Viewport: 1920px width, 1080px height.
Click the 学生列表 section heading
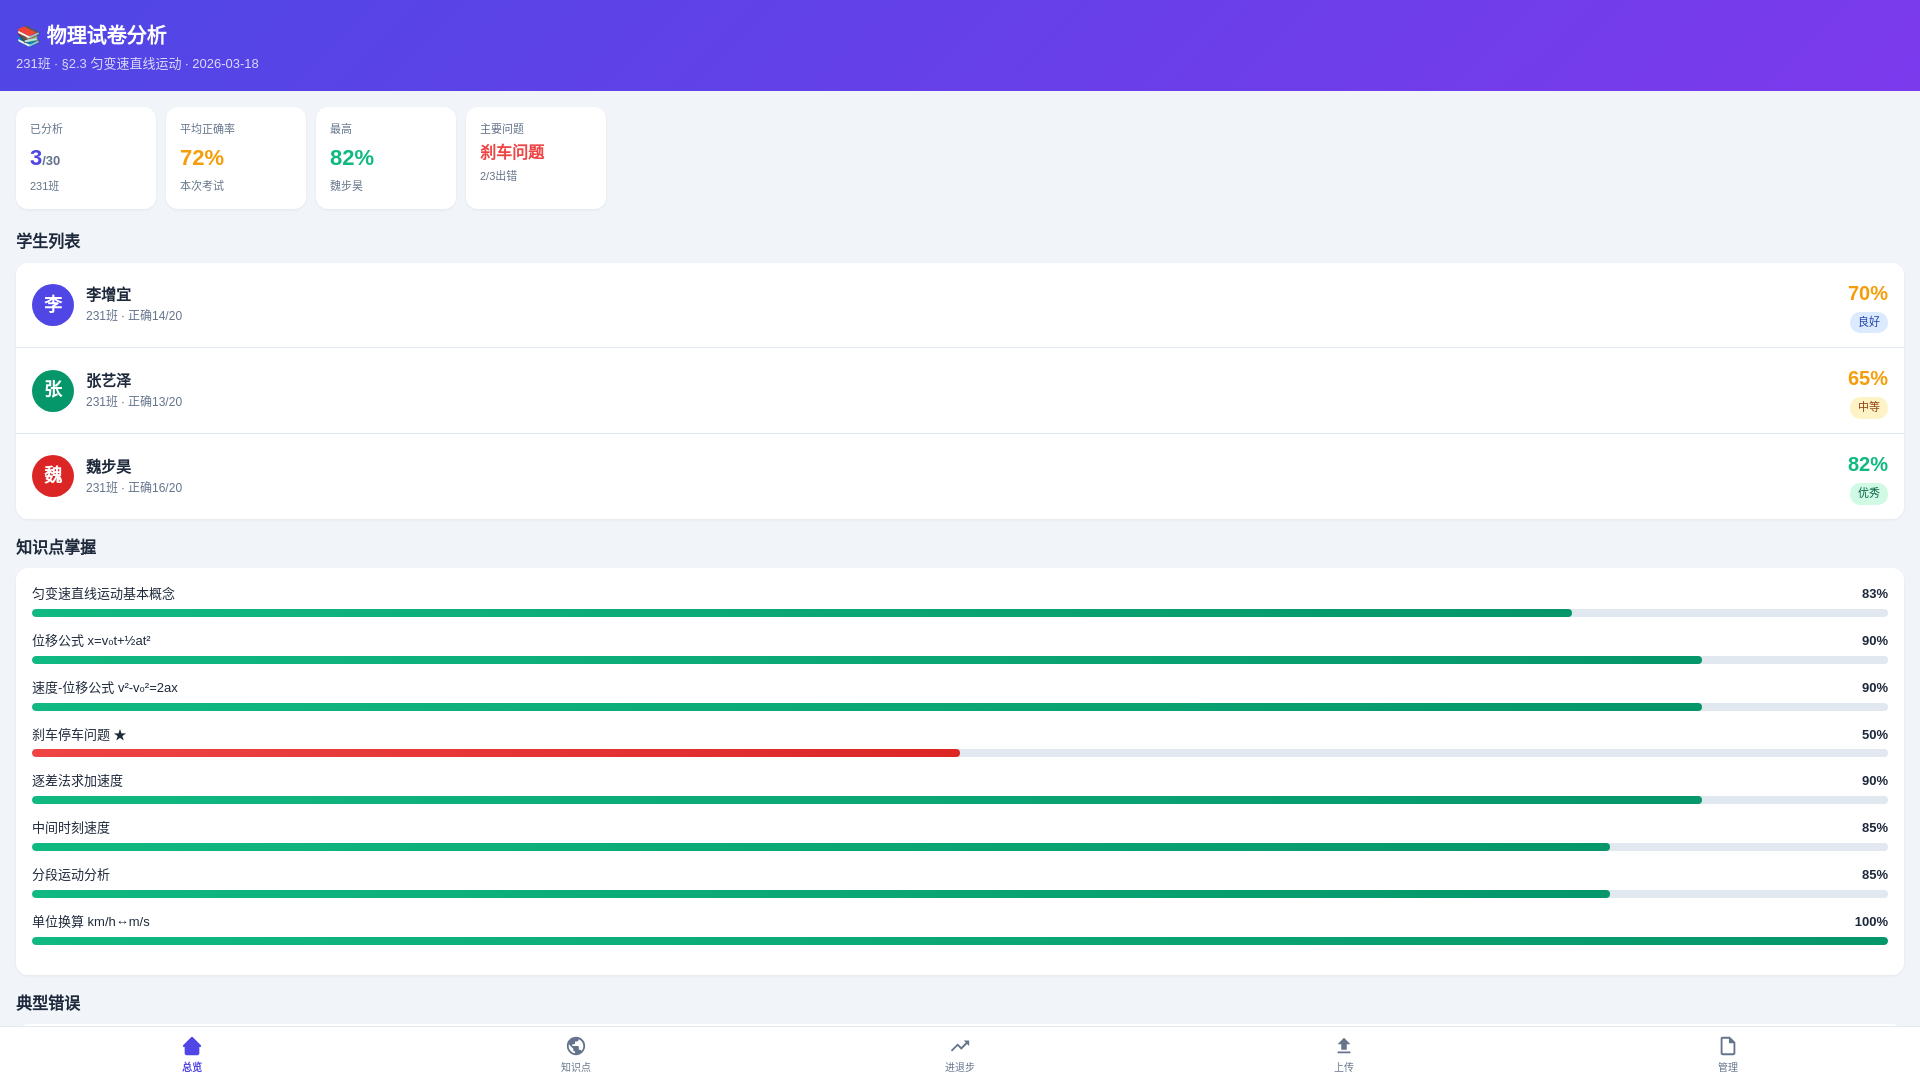(x=48, y=241)
